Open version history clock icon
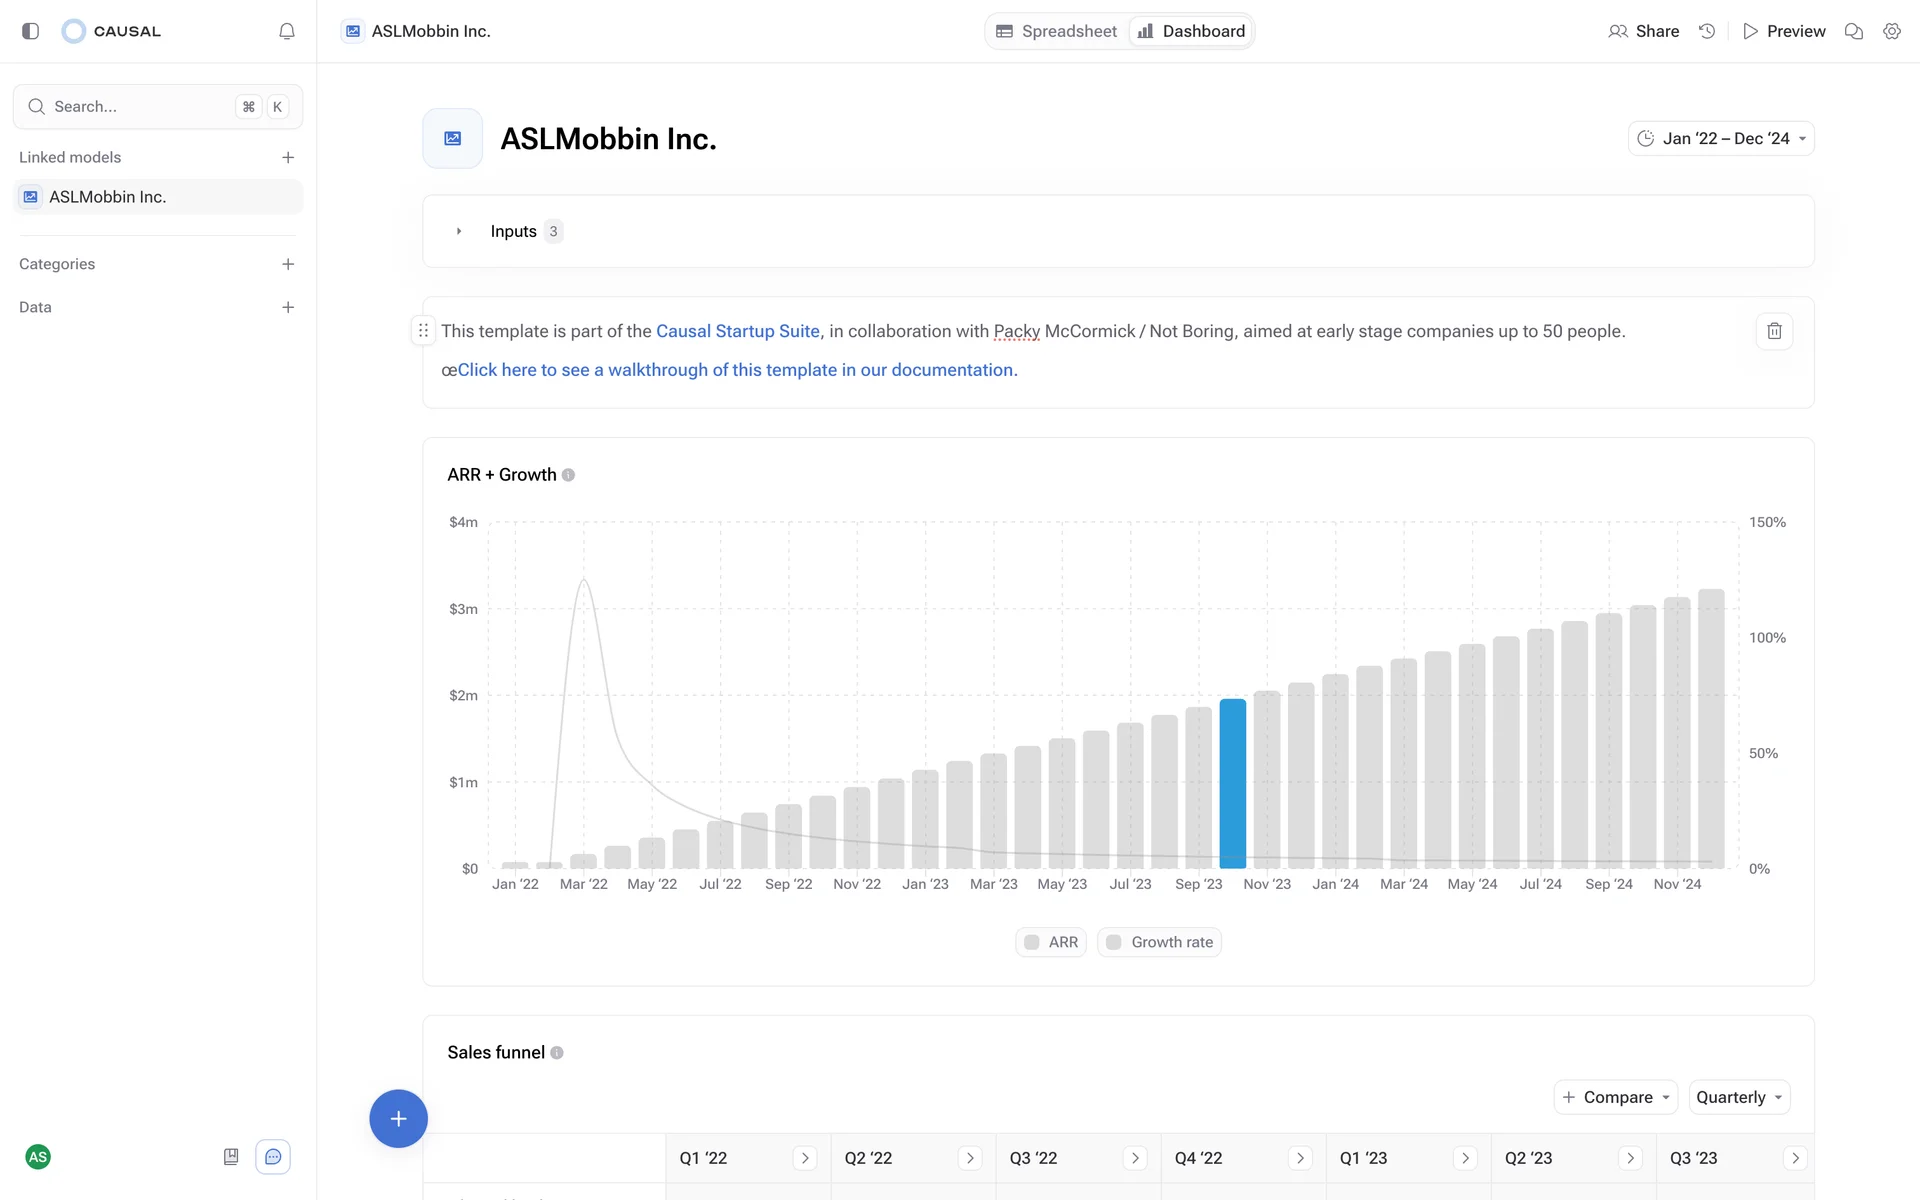Image resolution: width=1920 pixels, height=1200 pixels. coord(1707,31)
